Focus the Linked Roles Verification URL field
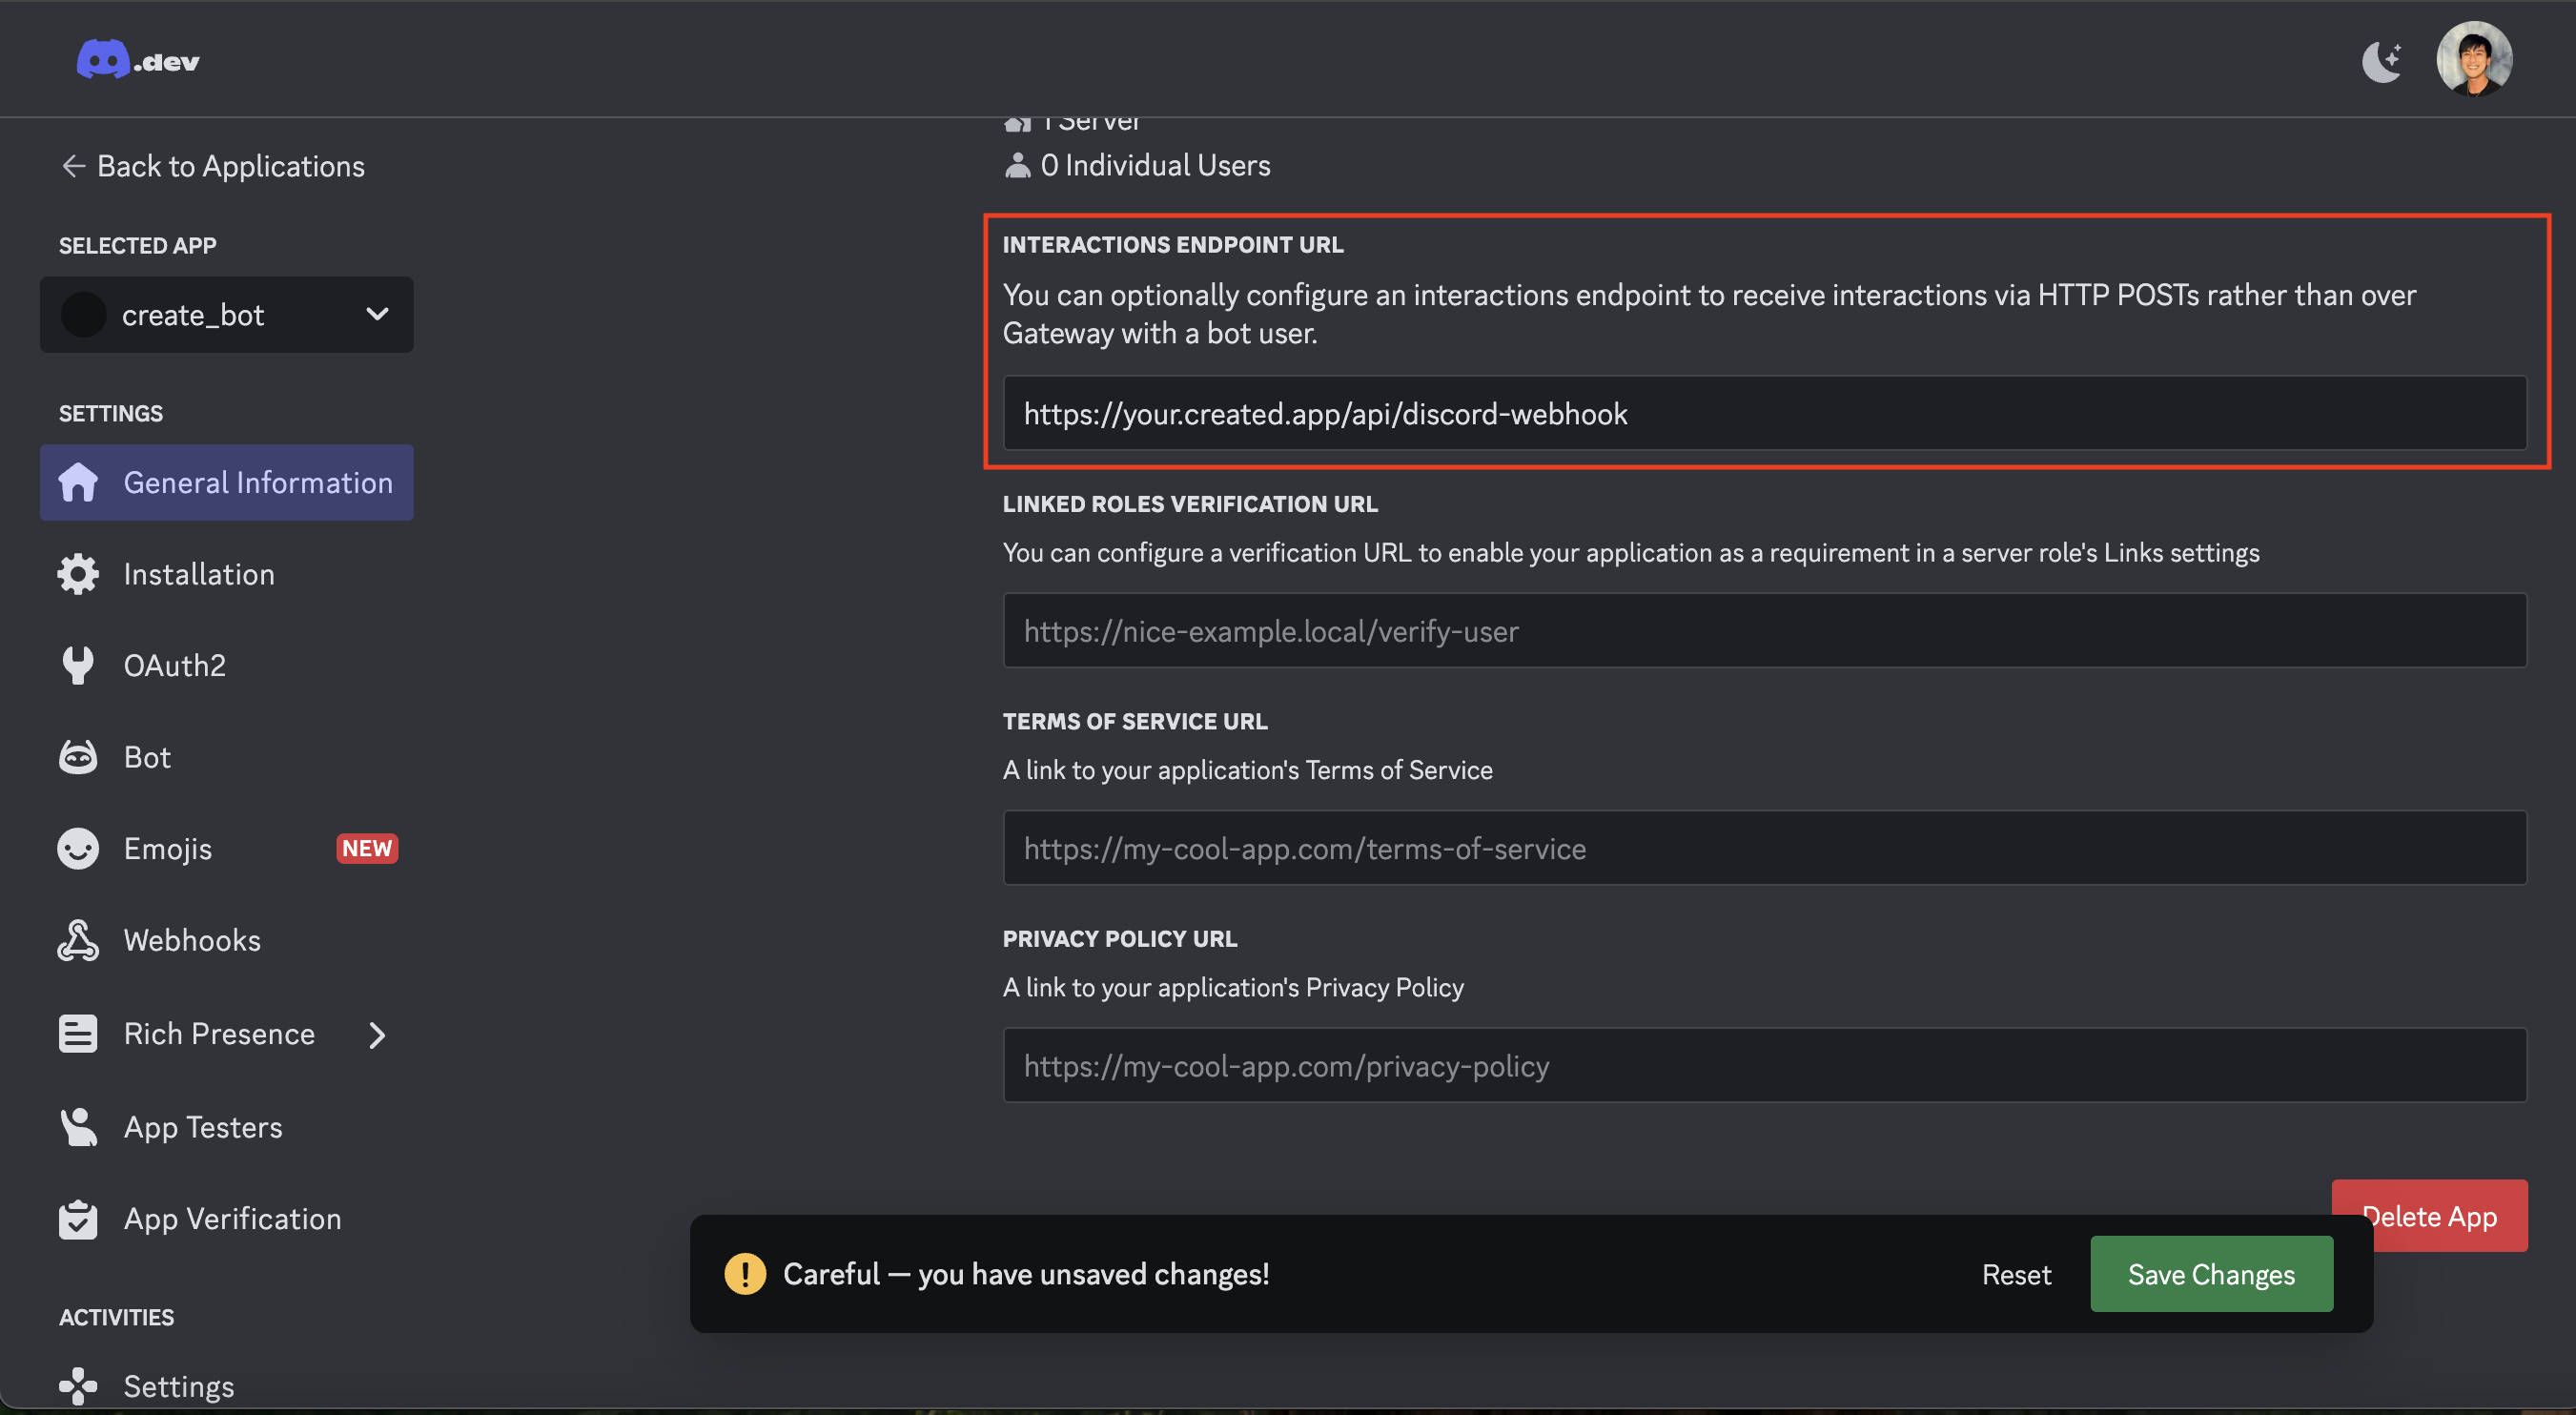This screenshot has width=2576, height=1415. coord(1764,631)
